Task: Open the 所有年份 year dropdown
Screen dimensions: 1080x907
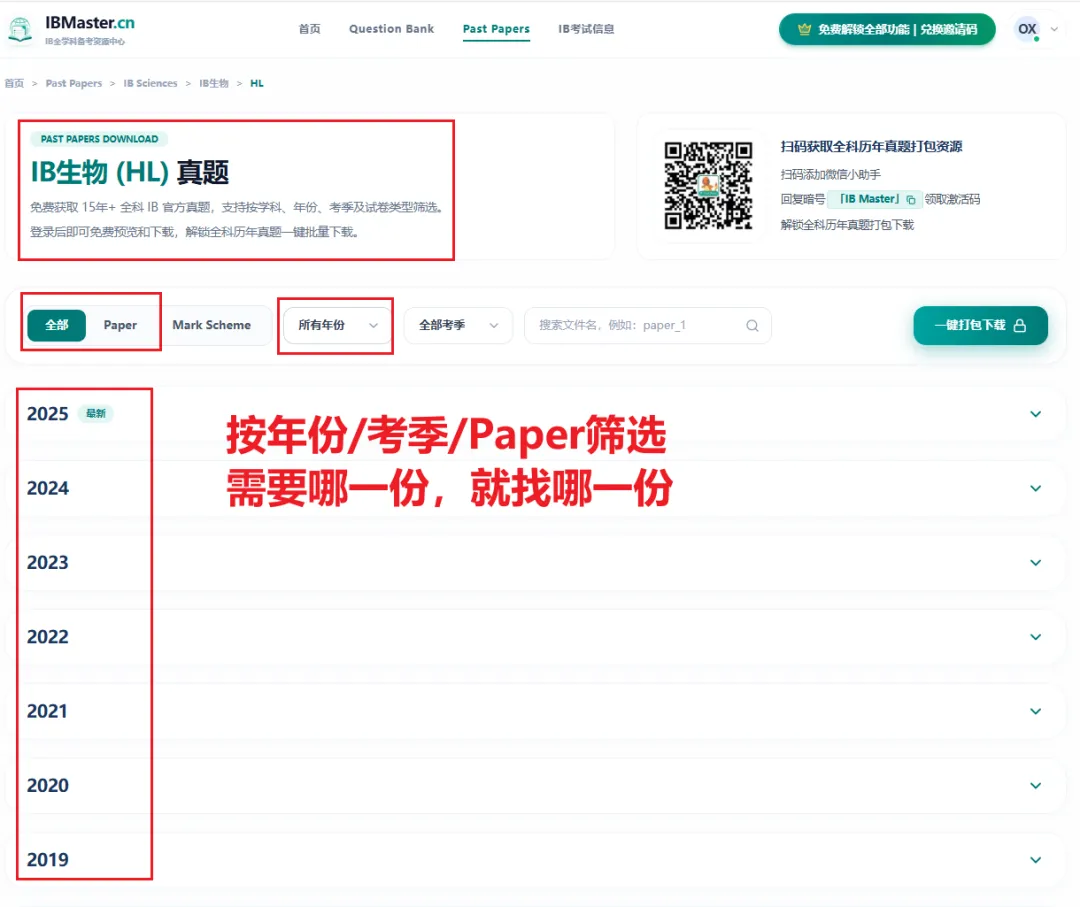Action: [x=337, y=325]
